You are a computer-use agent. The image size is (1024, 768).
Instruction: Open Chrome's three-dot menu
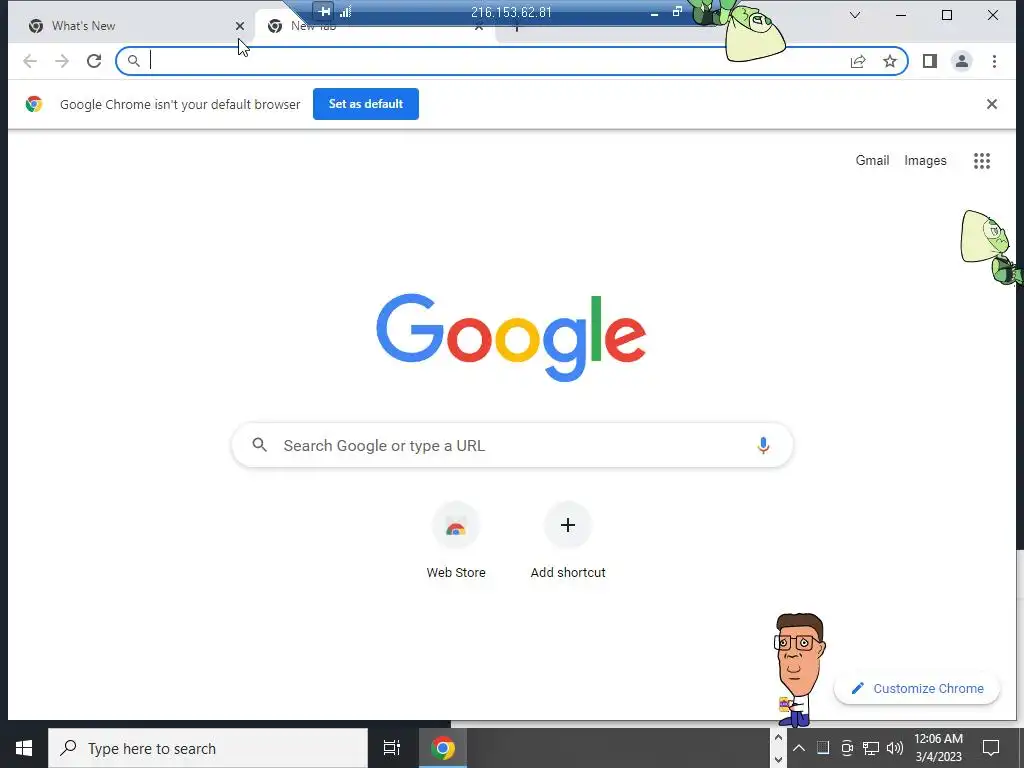(x=994, y=61)
